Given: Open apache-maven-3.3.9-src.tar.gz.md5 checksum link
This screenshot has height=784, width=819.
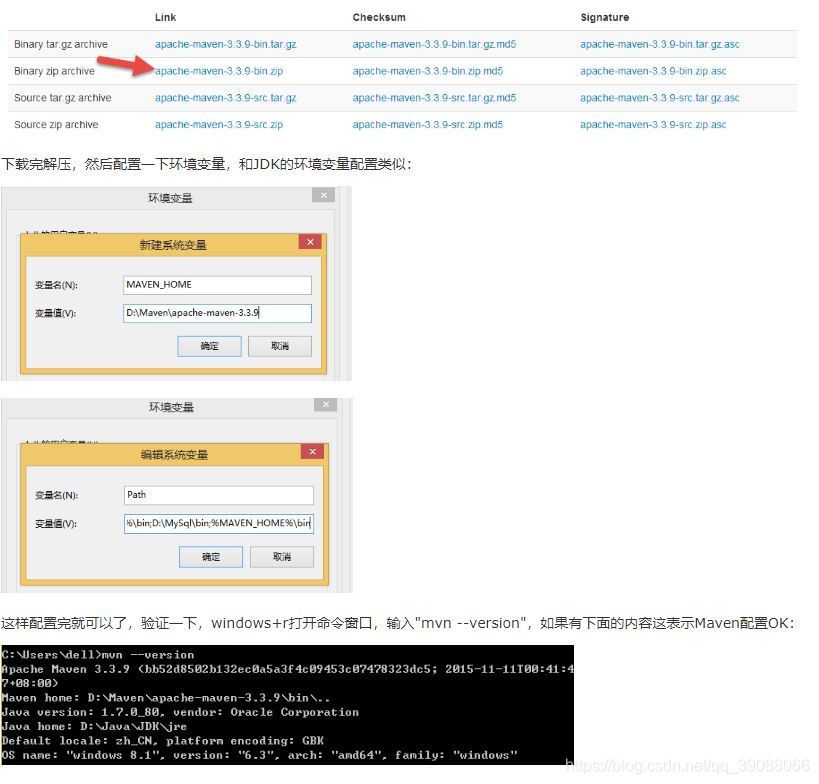Looking at the screenshot, I should tap(434, 98).
